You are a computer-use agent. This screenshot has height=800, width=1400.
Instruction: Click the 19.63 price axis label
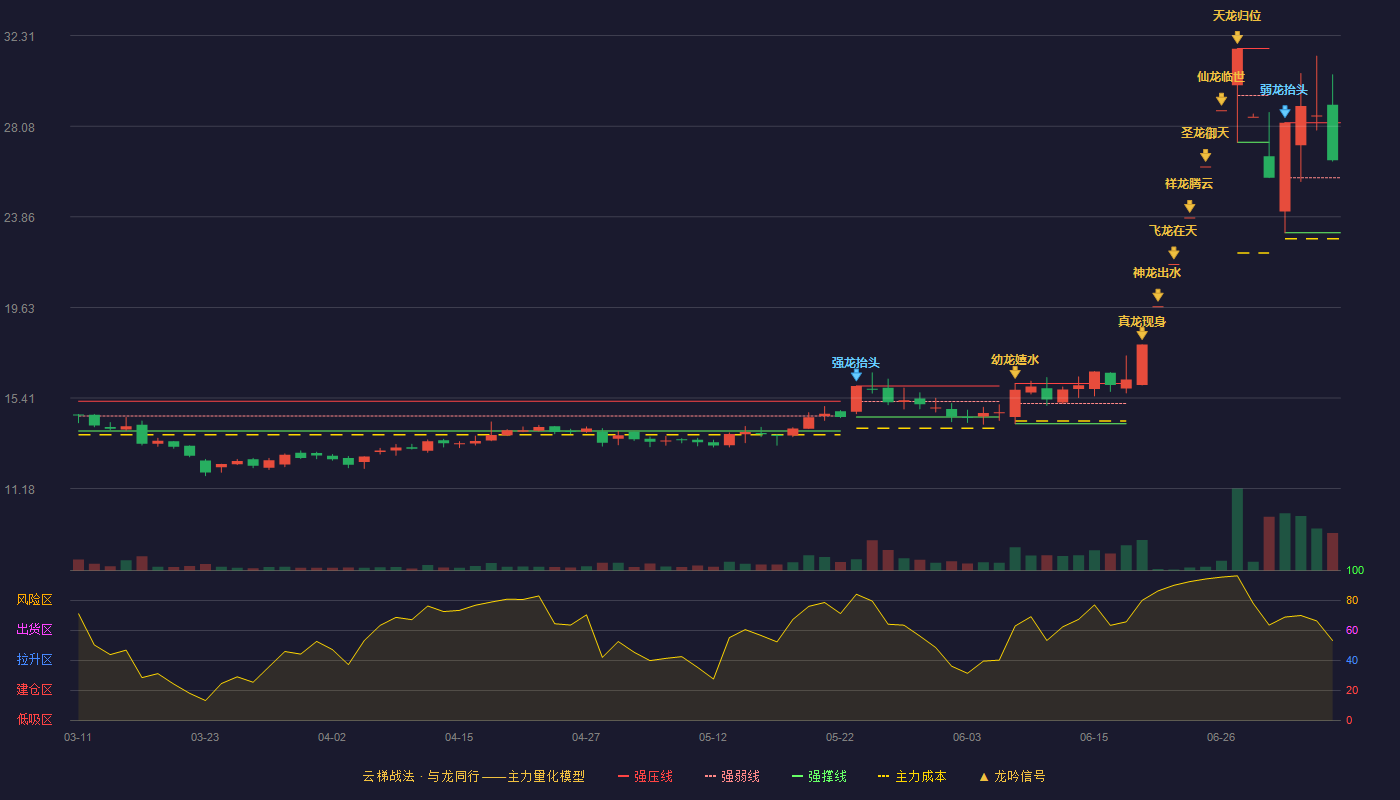(x=20, y=308)
